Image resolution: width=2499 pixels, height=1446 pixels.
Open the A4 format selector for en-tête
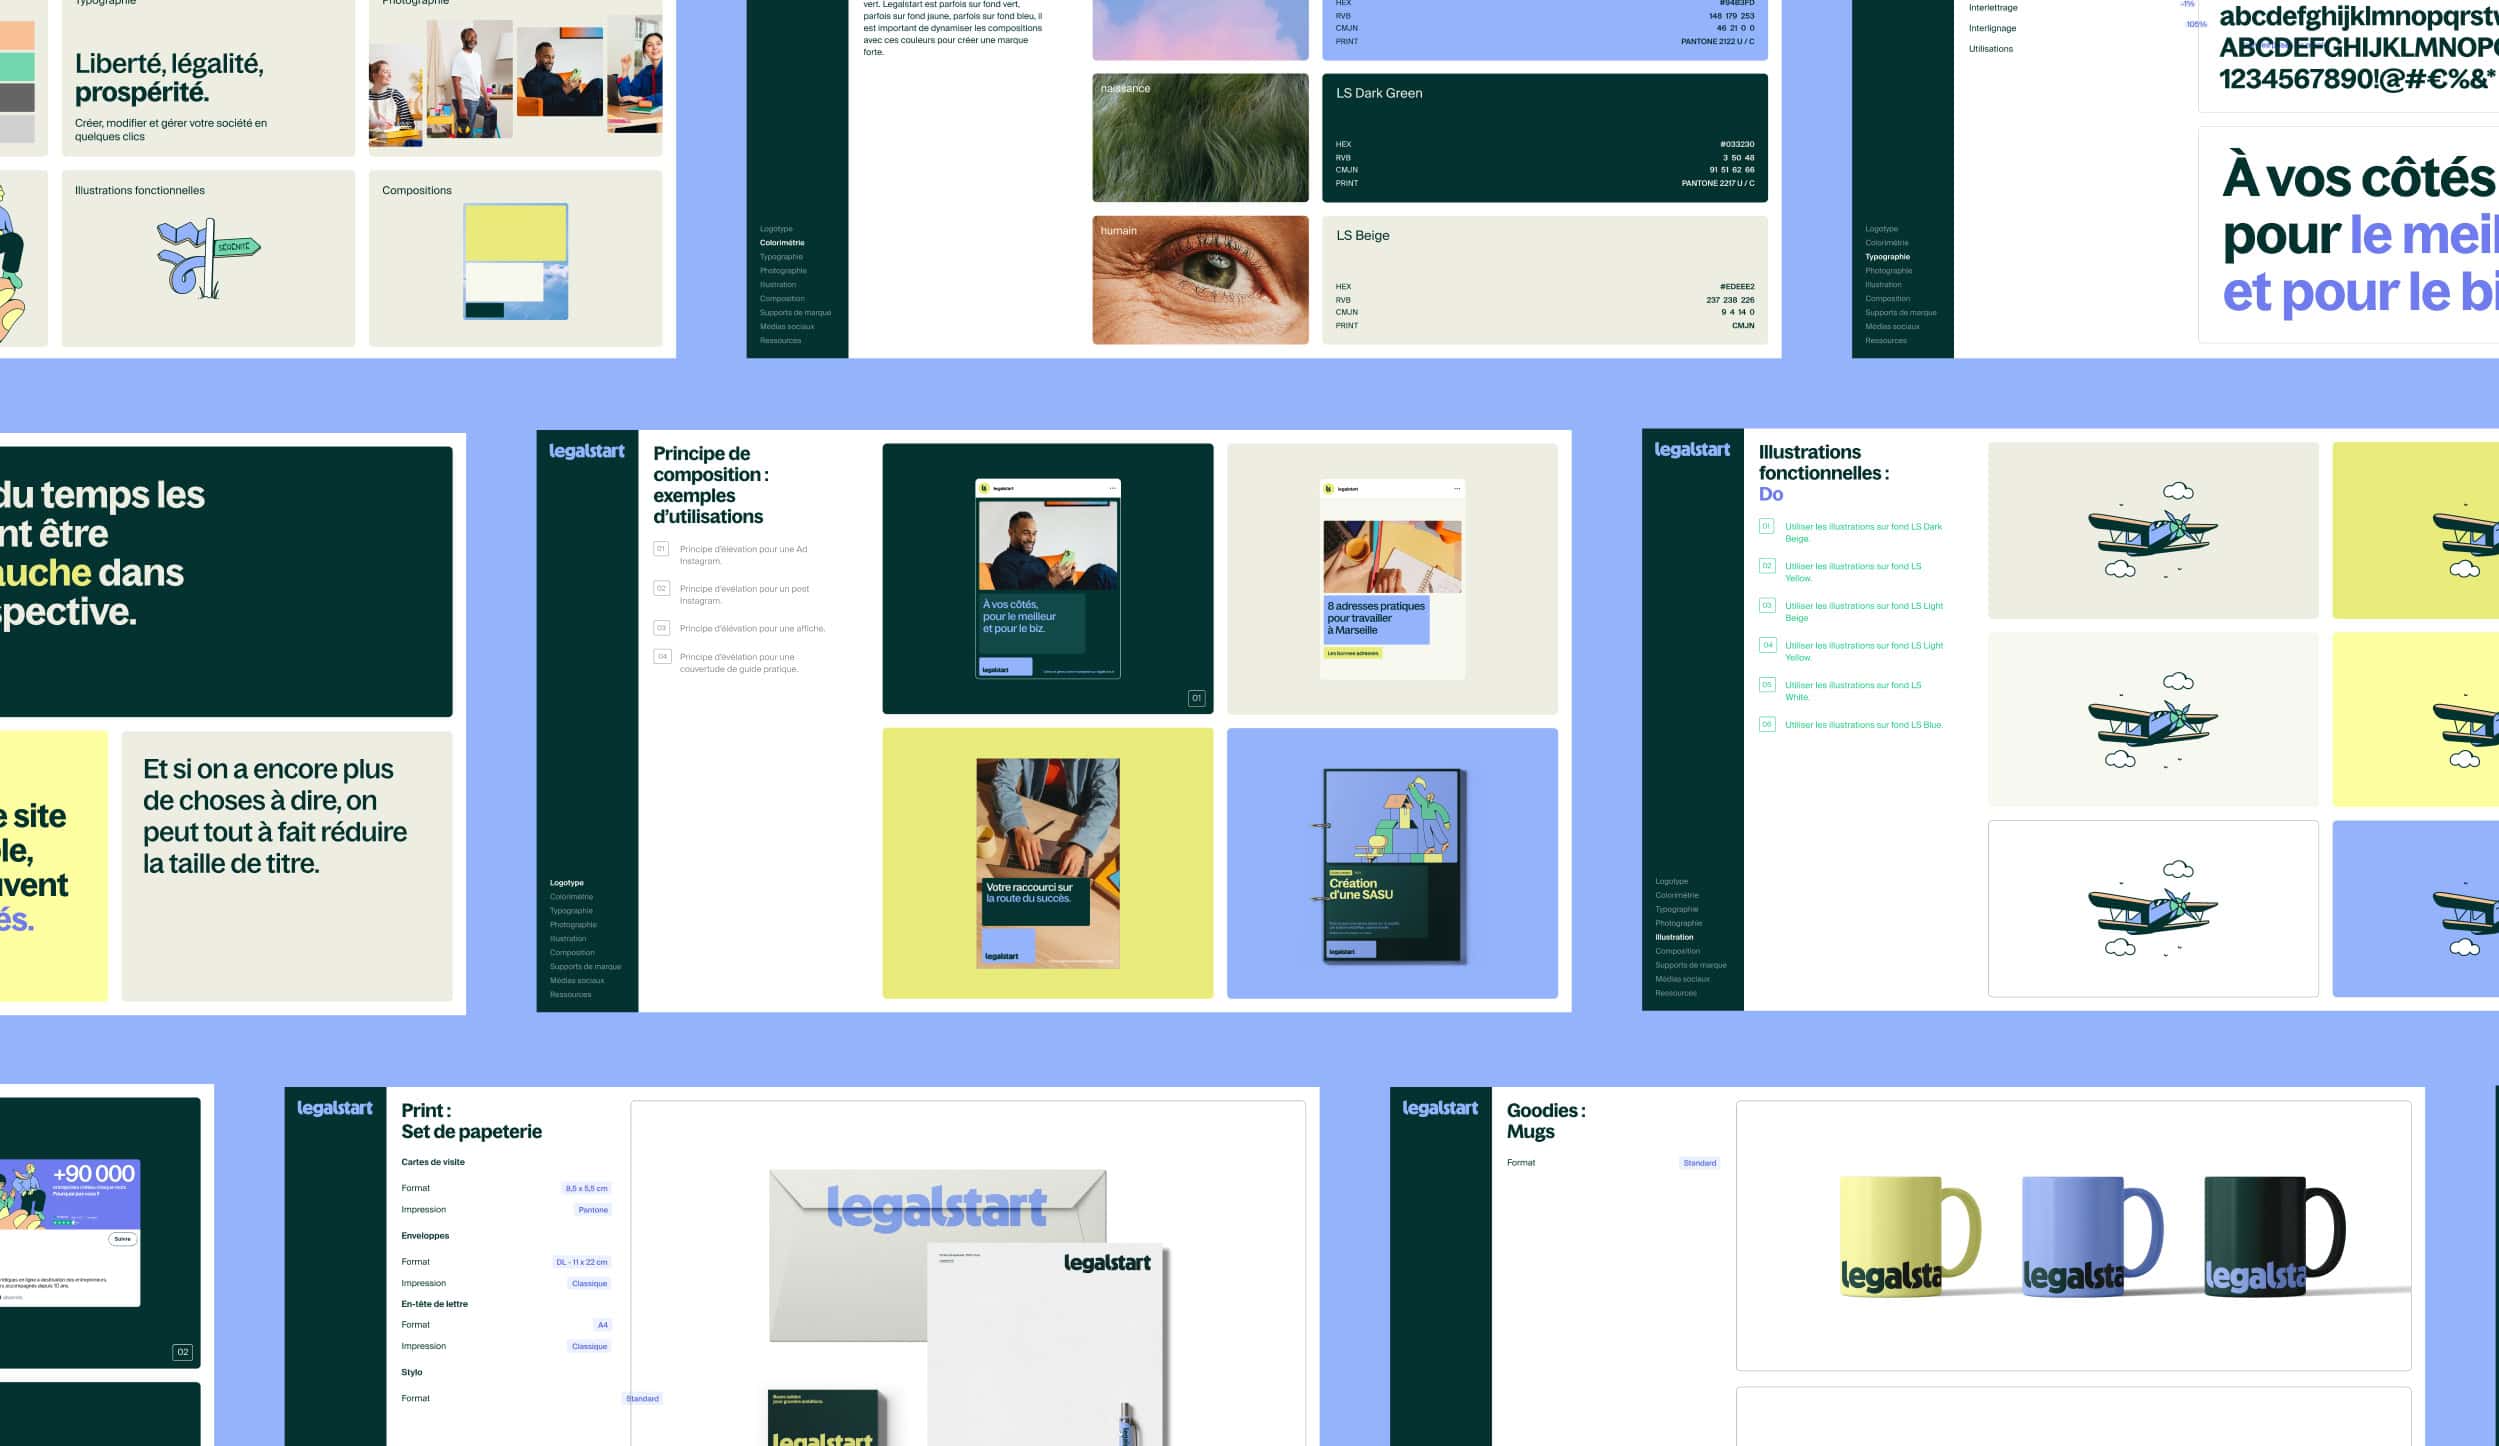pos(601,1324)
